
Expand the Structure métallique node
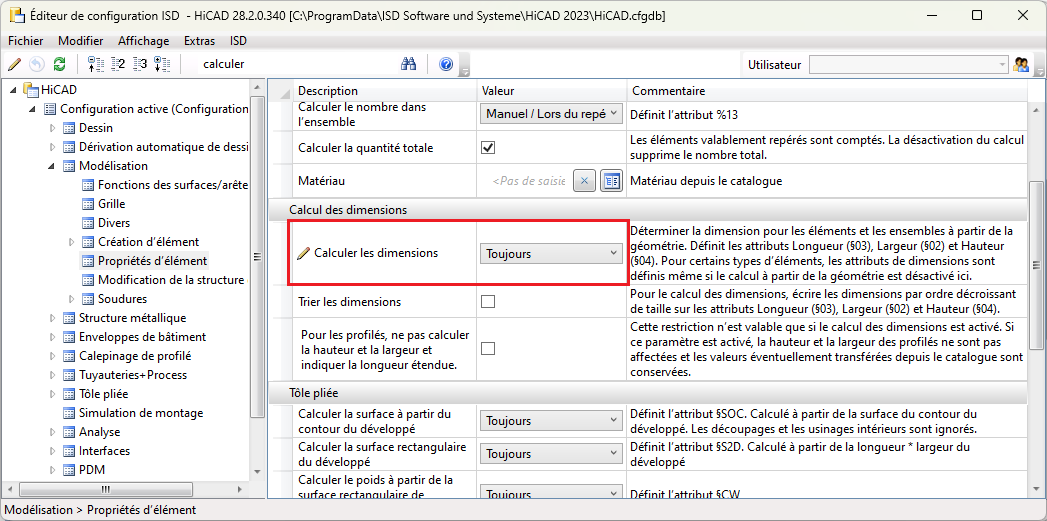[53, 318]
